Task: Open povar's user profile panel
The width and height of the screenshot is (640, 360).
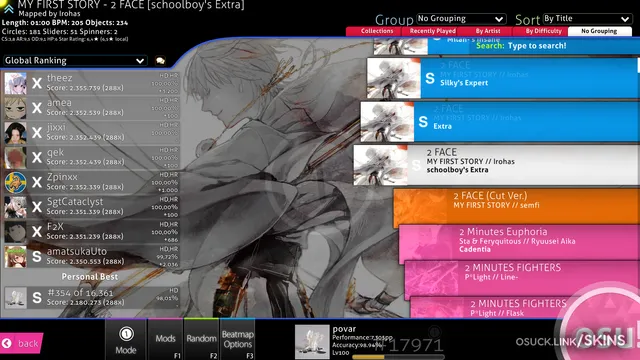Action: pos(369,341)
